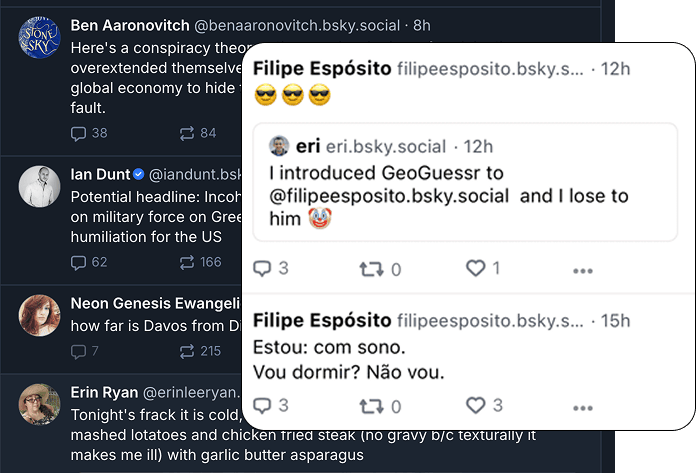Reply to Neon Genesis Ewangeli's Davos post
The width and height of the screenshot is (696, 473).
pos(79,351)
